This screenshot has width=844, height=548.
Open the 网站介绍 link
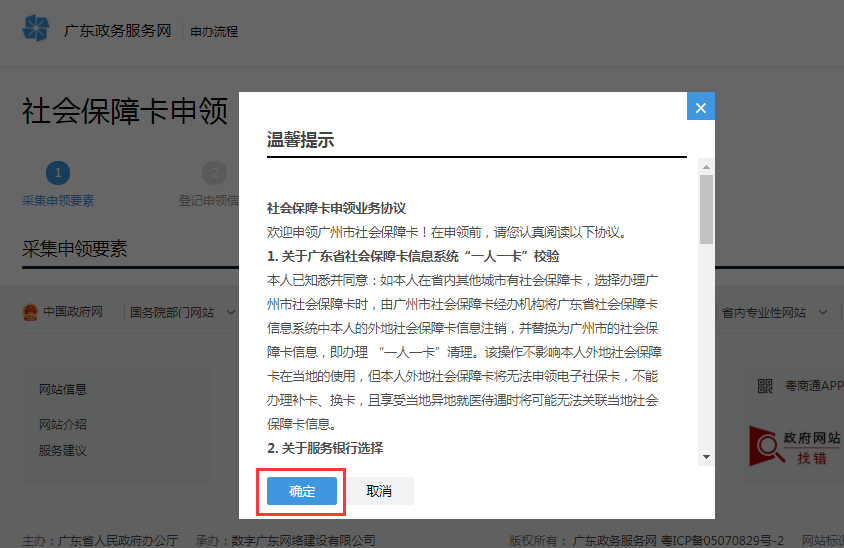click(62, 425)
